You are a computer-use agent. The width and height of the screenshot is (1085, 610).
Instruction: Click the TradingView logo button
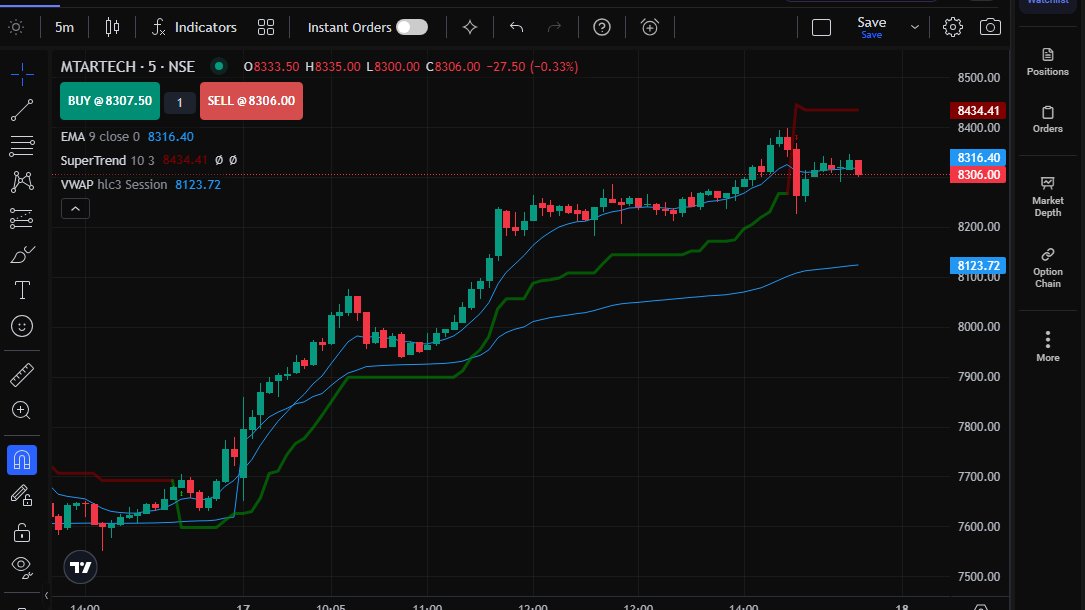coord(80,567)
